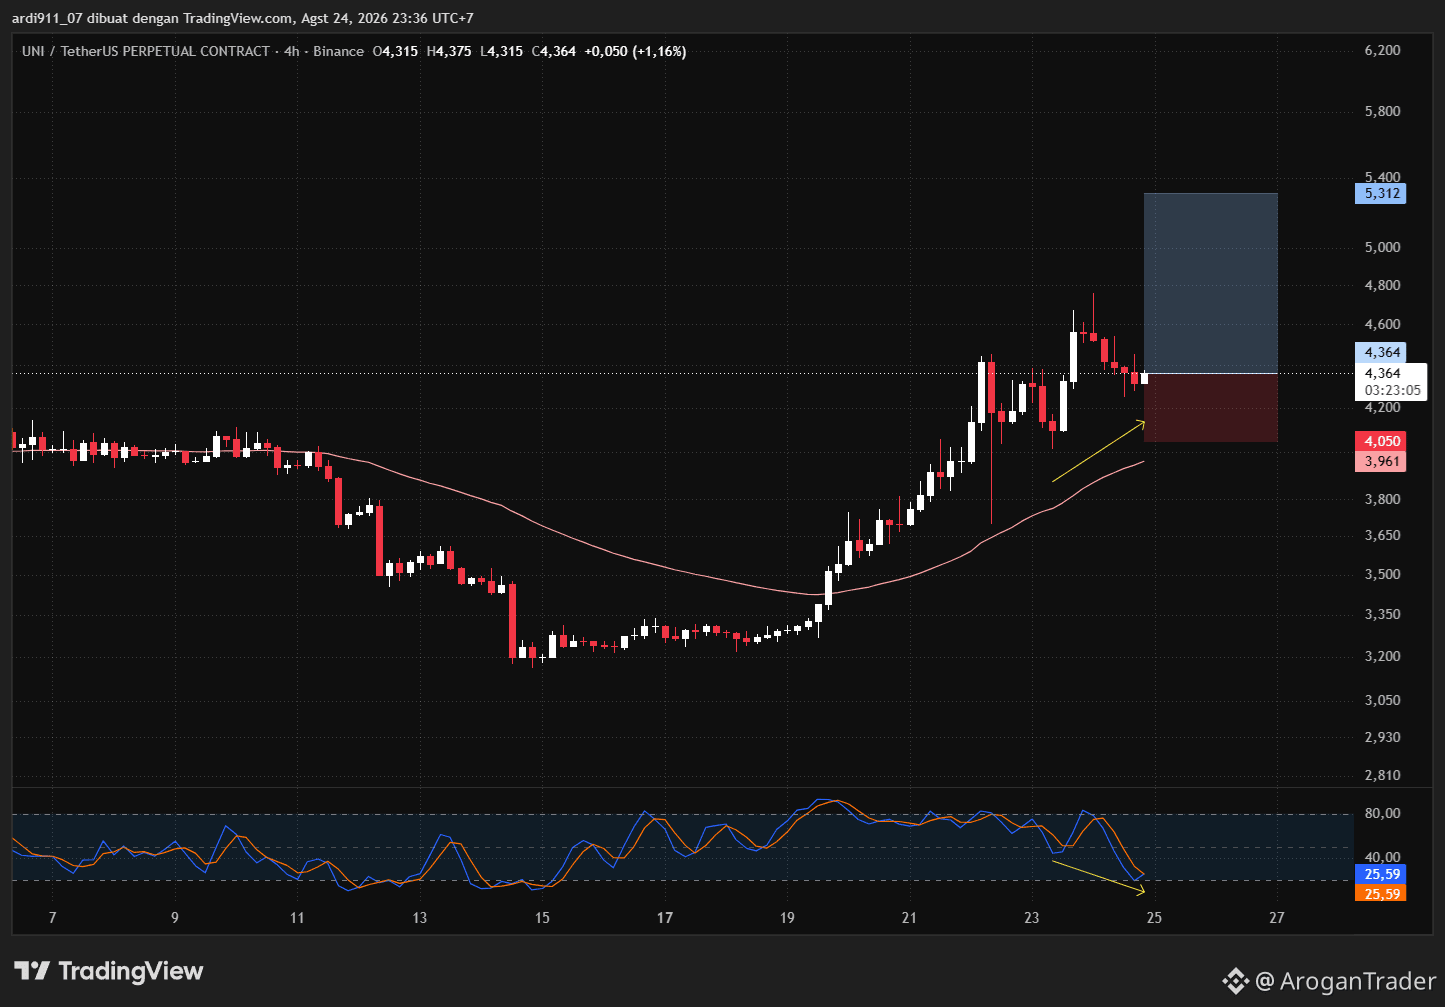Viewport: 1445px width, 1007px height.
Task: Click date 15 on the time axis
Action: 542,918
